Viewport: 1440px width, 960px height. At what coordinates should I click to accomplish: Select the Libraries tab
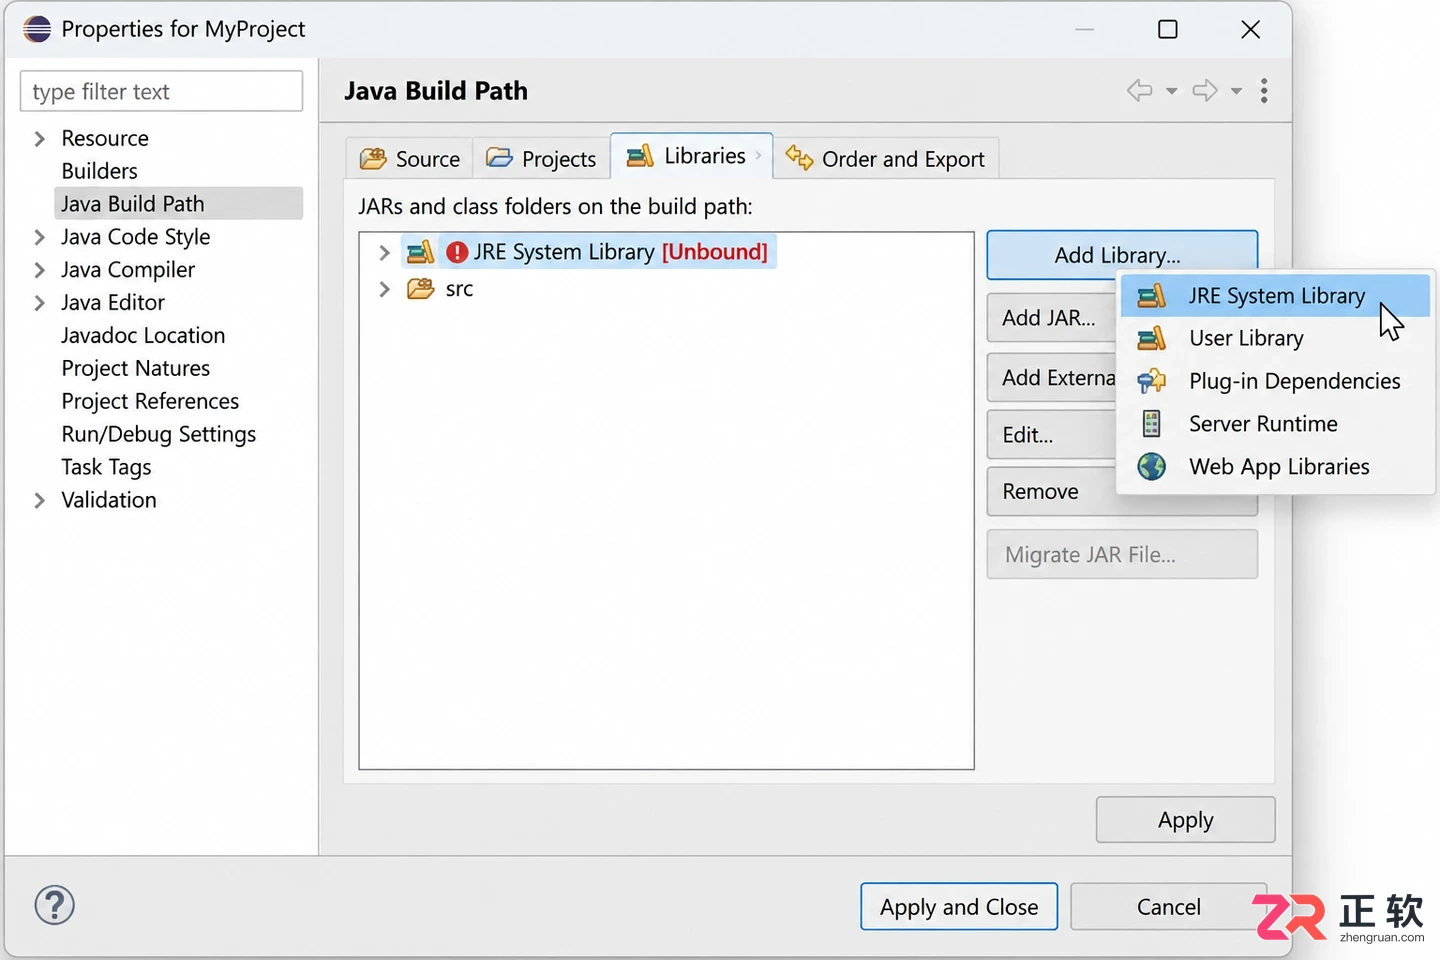pos(691,156)
